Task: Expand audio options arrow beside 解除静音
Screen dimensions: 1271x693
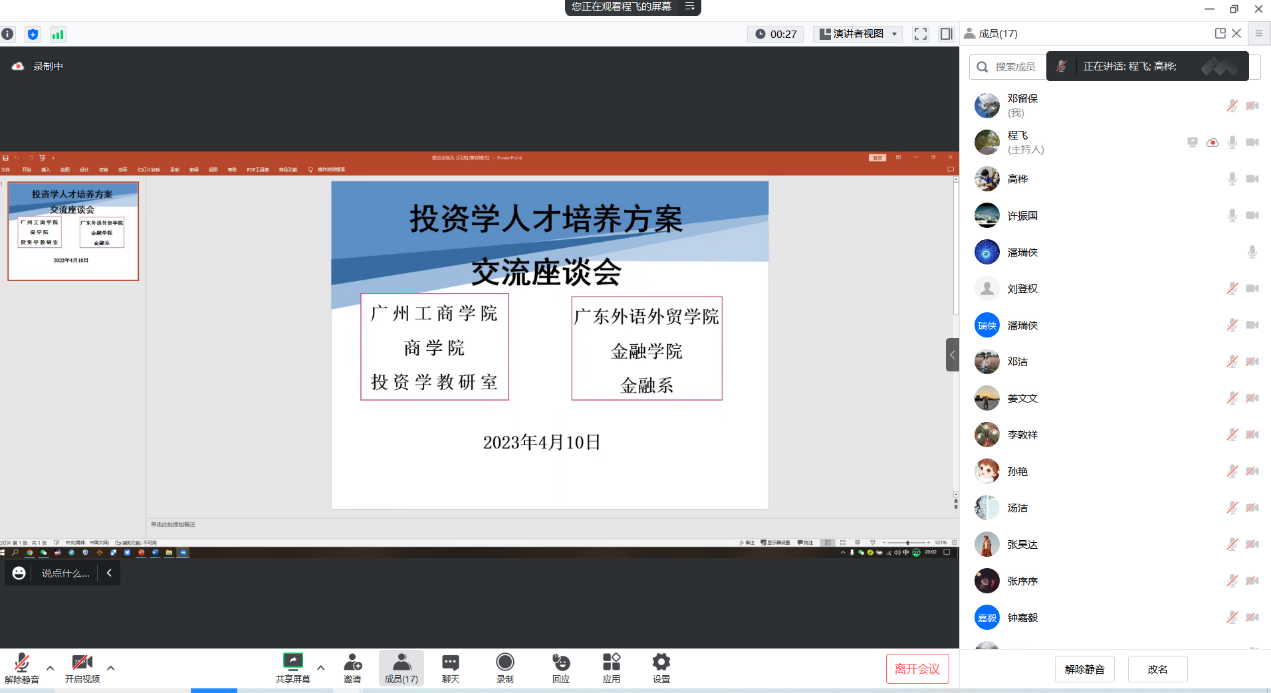Action: 50,668
